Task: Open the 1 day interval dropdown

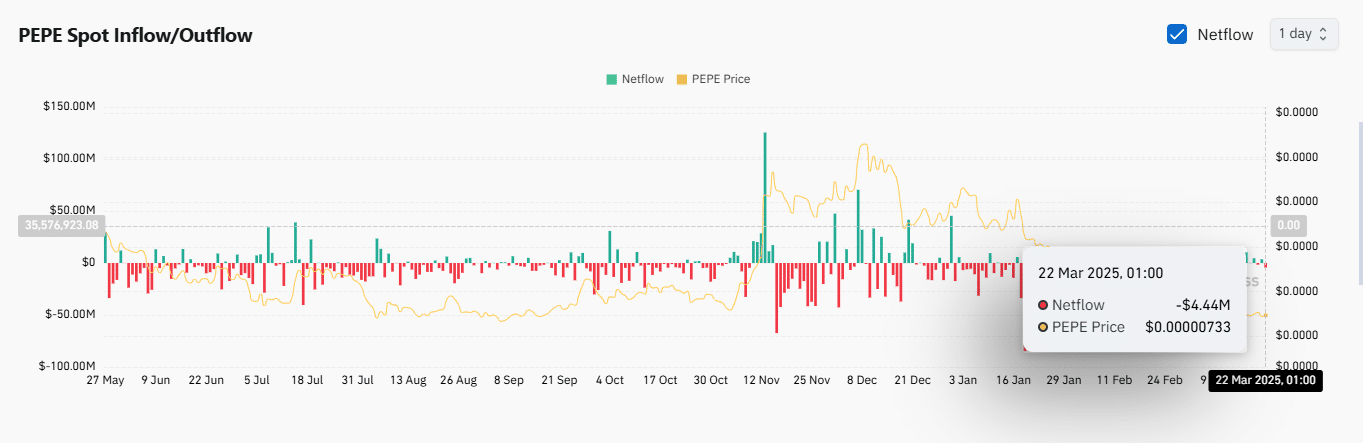Action: click(x=1302, y=34)
